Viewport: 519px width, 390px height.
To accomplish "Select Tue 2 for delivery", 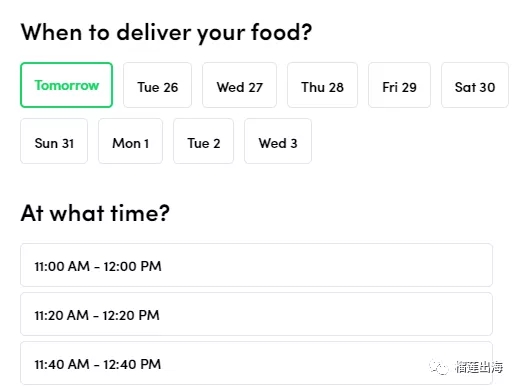I will (x=203, y=141).
